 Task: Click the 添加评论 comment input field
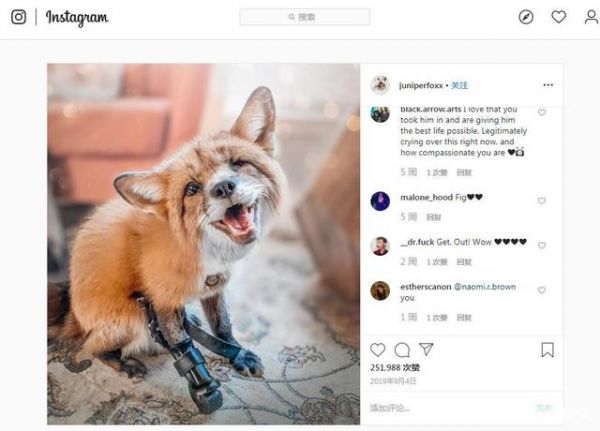440,408
